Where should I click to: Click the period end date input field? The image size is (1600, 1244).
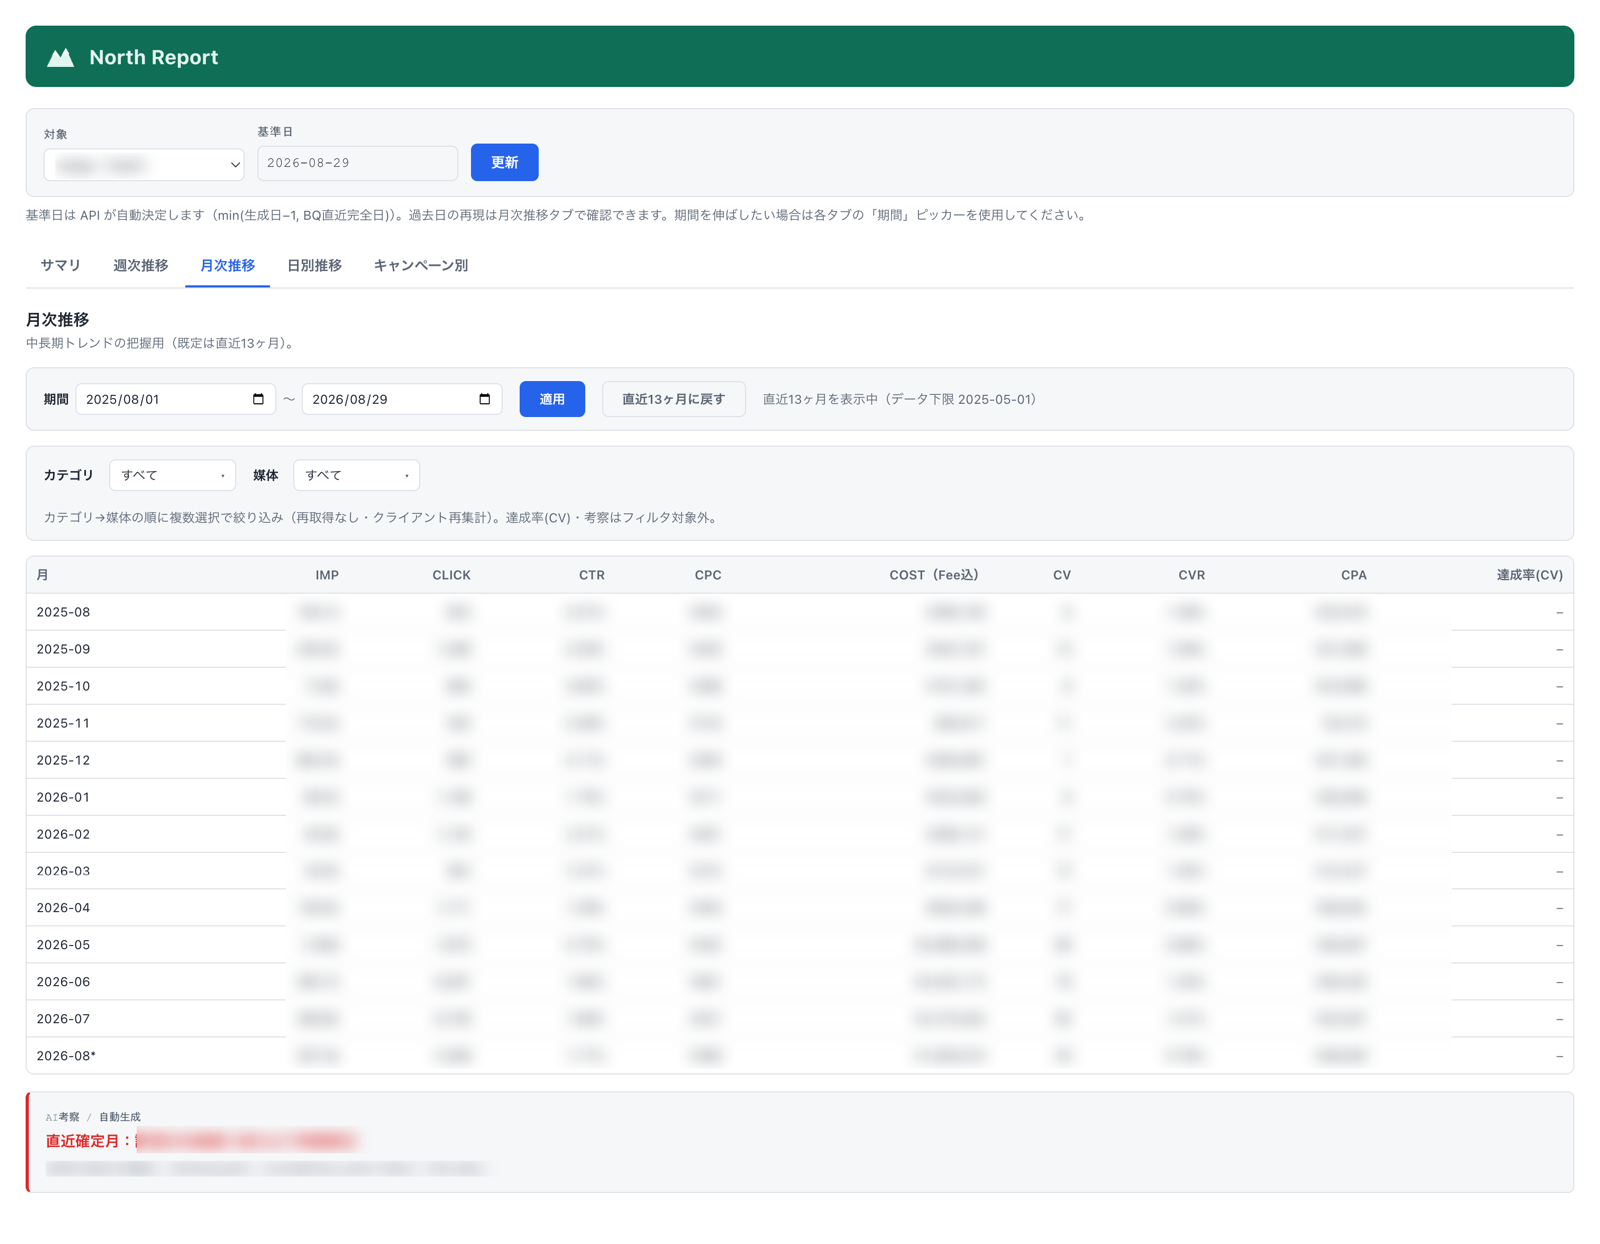coord(402,399)
